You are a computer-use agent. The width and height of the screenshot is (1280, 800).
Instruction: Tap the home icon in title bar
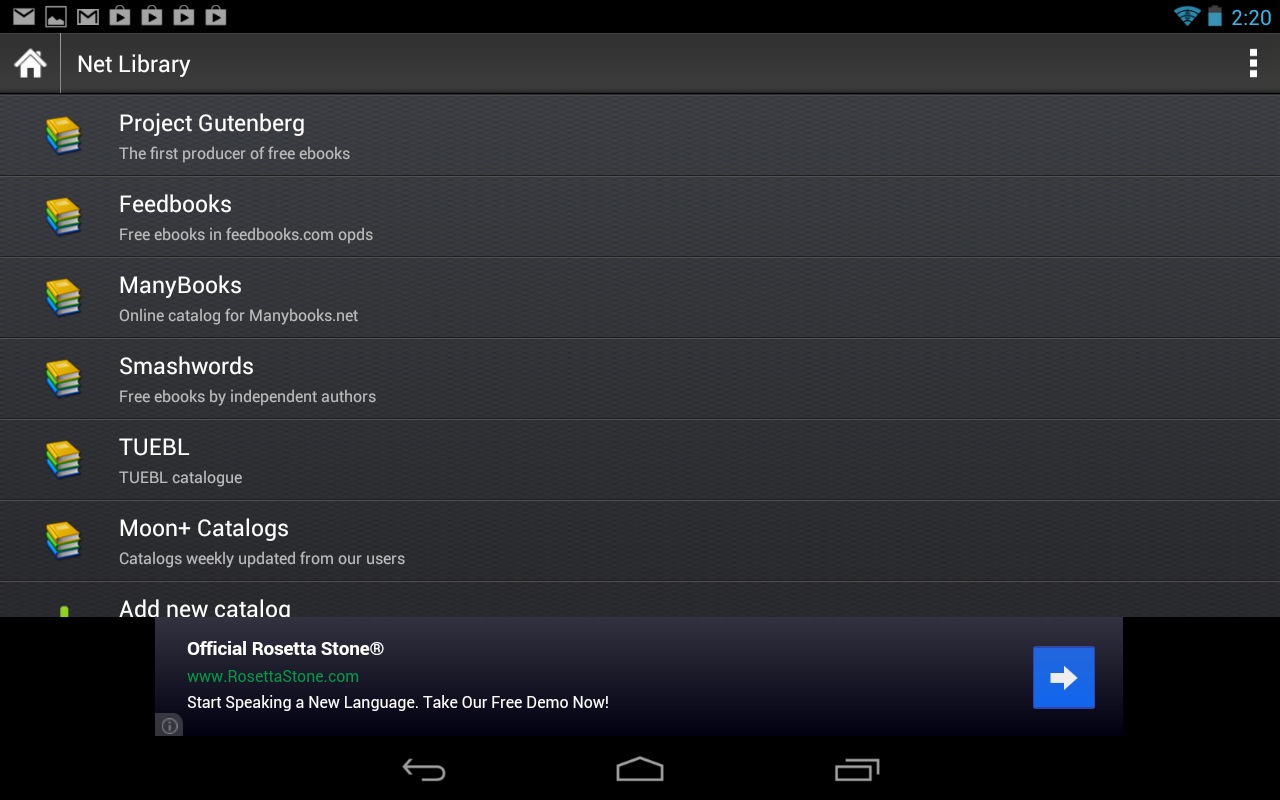tap(30, 64)
